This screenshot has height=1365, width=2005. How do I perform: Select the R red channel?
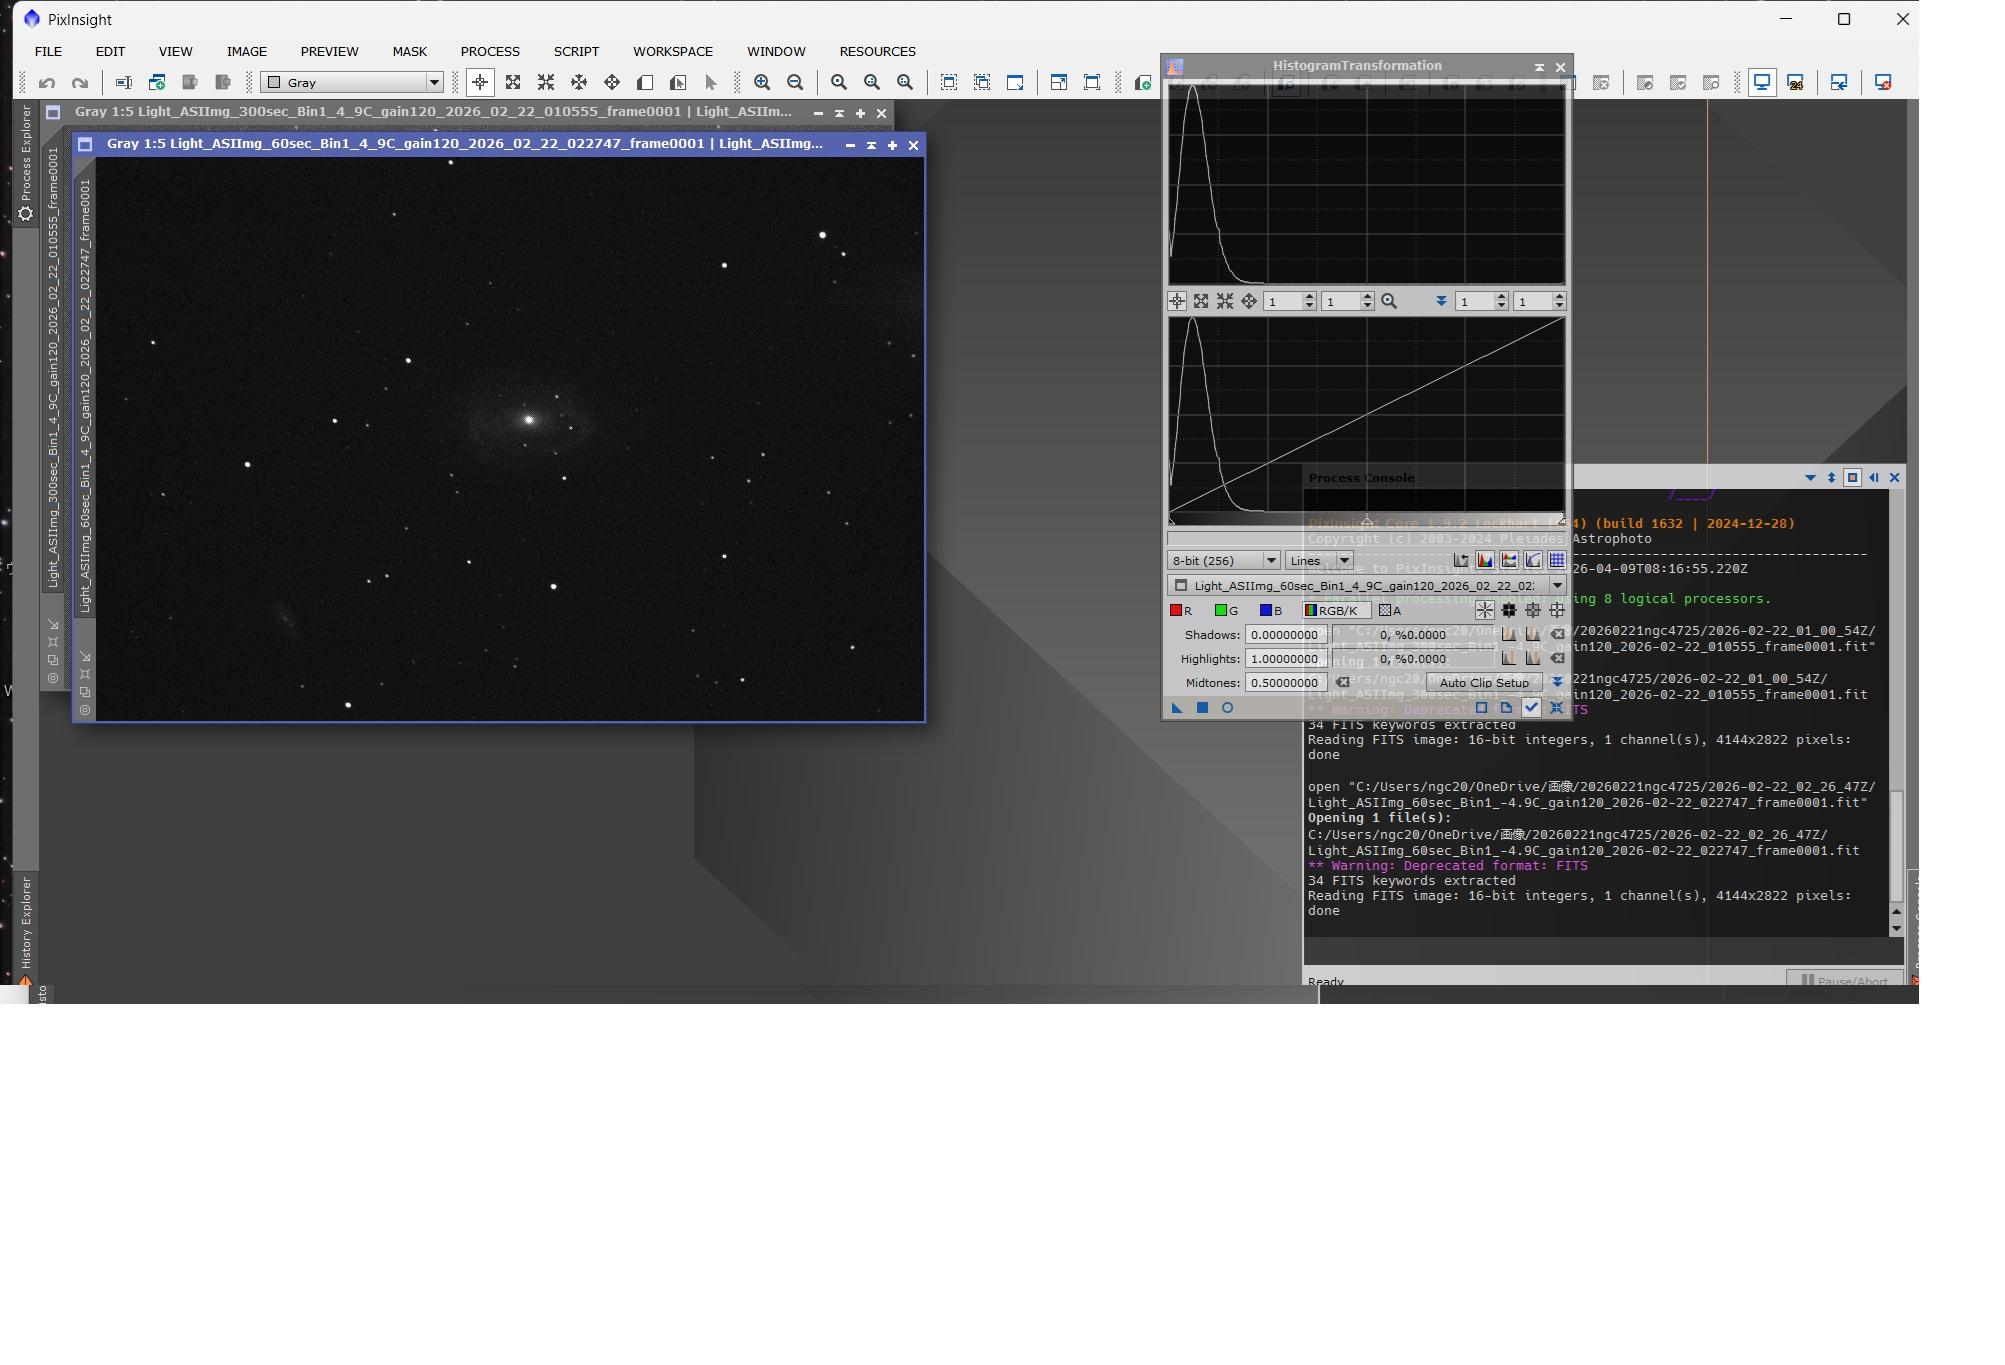tap(1181, 611)
